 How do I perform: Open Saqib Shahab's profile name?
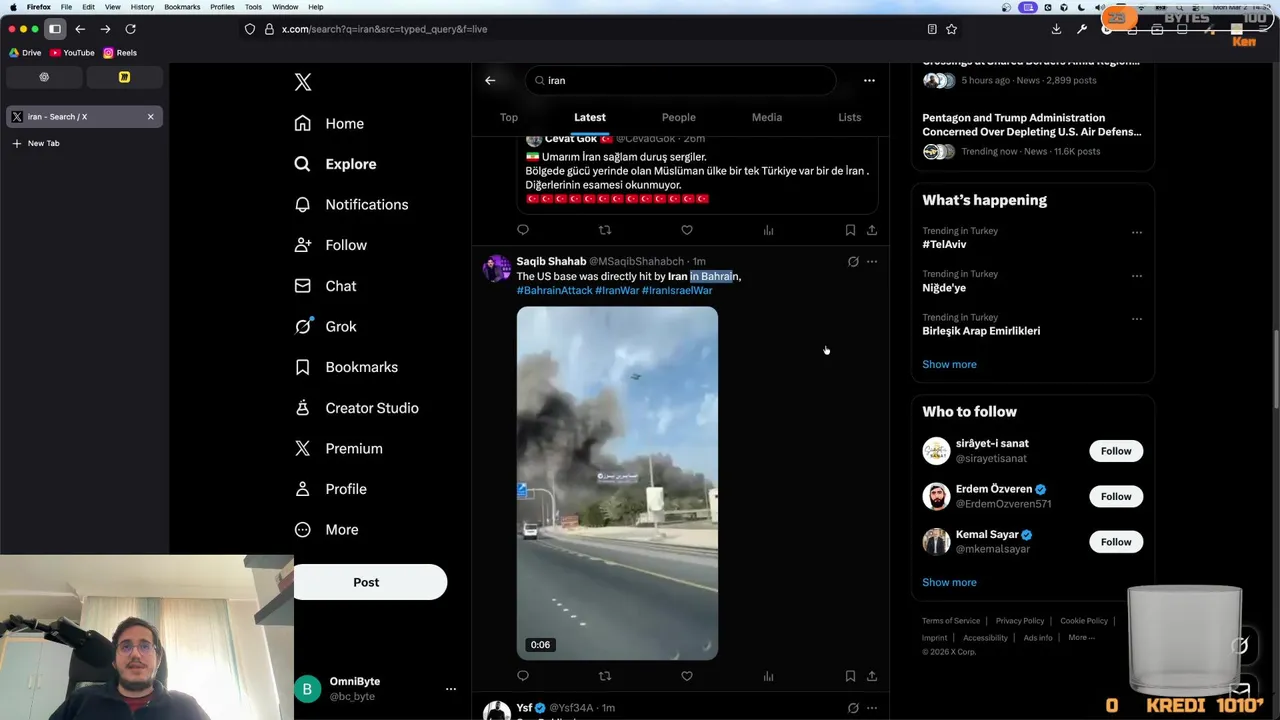coord(551,261)
